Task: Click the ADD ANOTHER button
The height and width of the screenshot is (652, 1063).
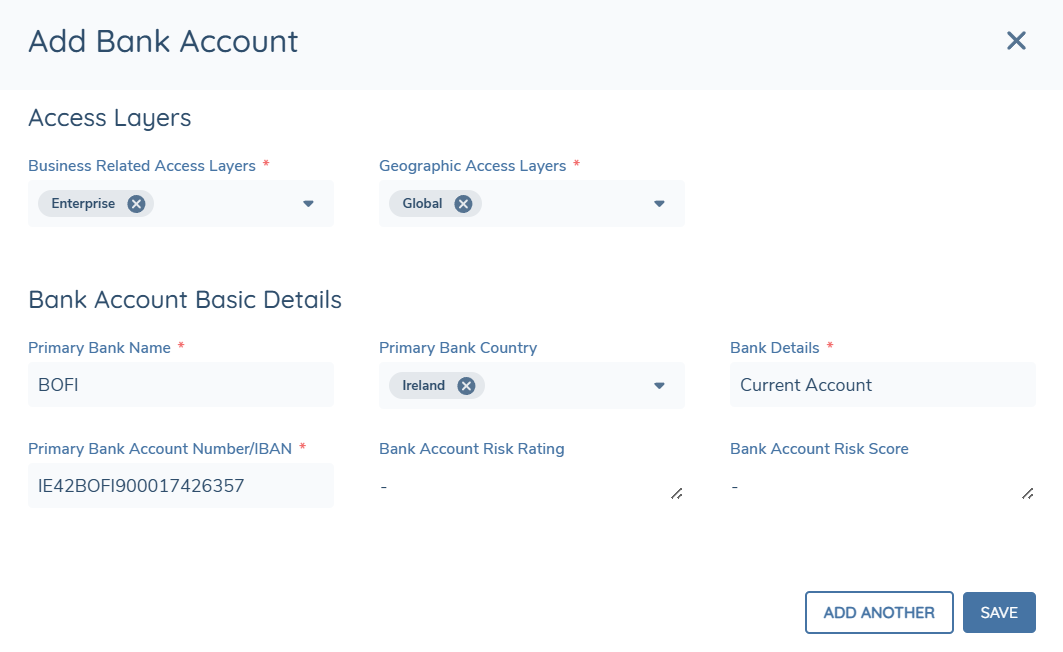Action: click(879, 612)
